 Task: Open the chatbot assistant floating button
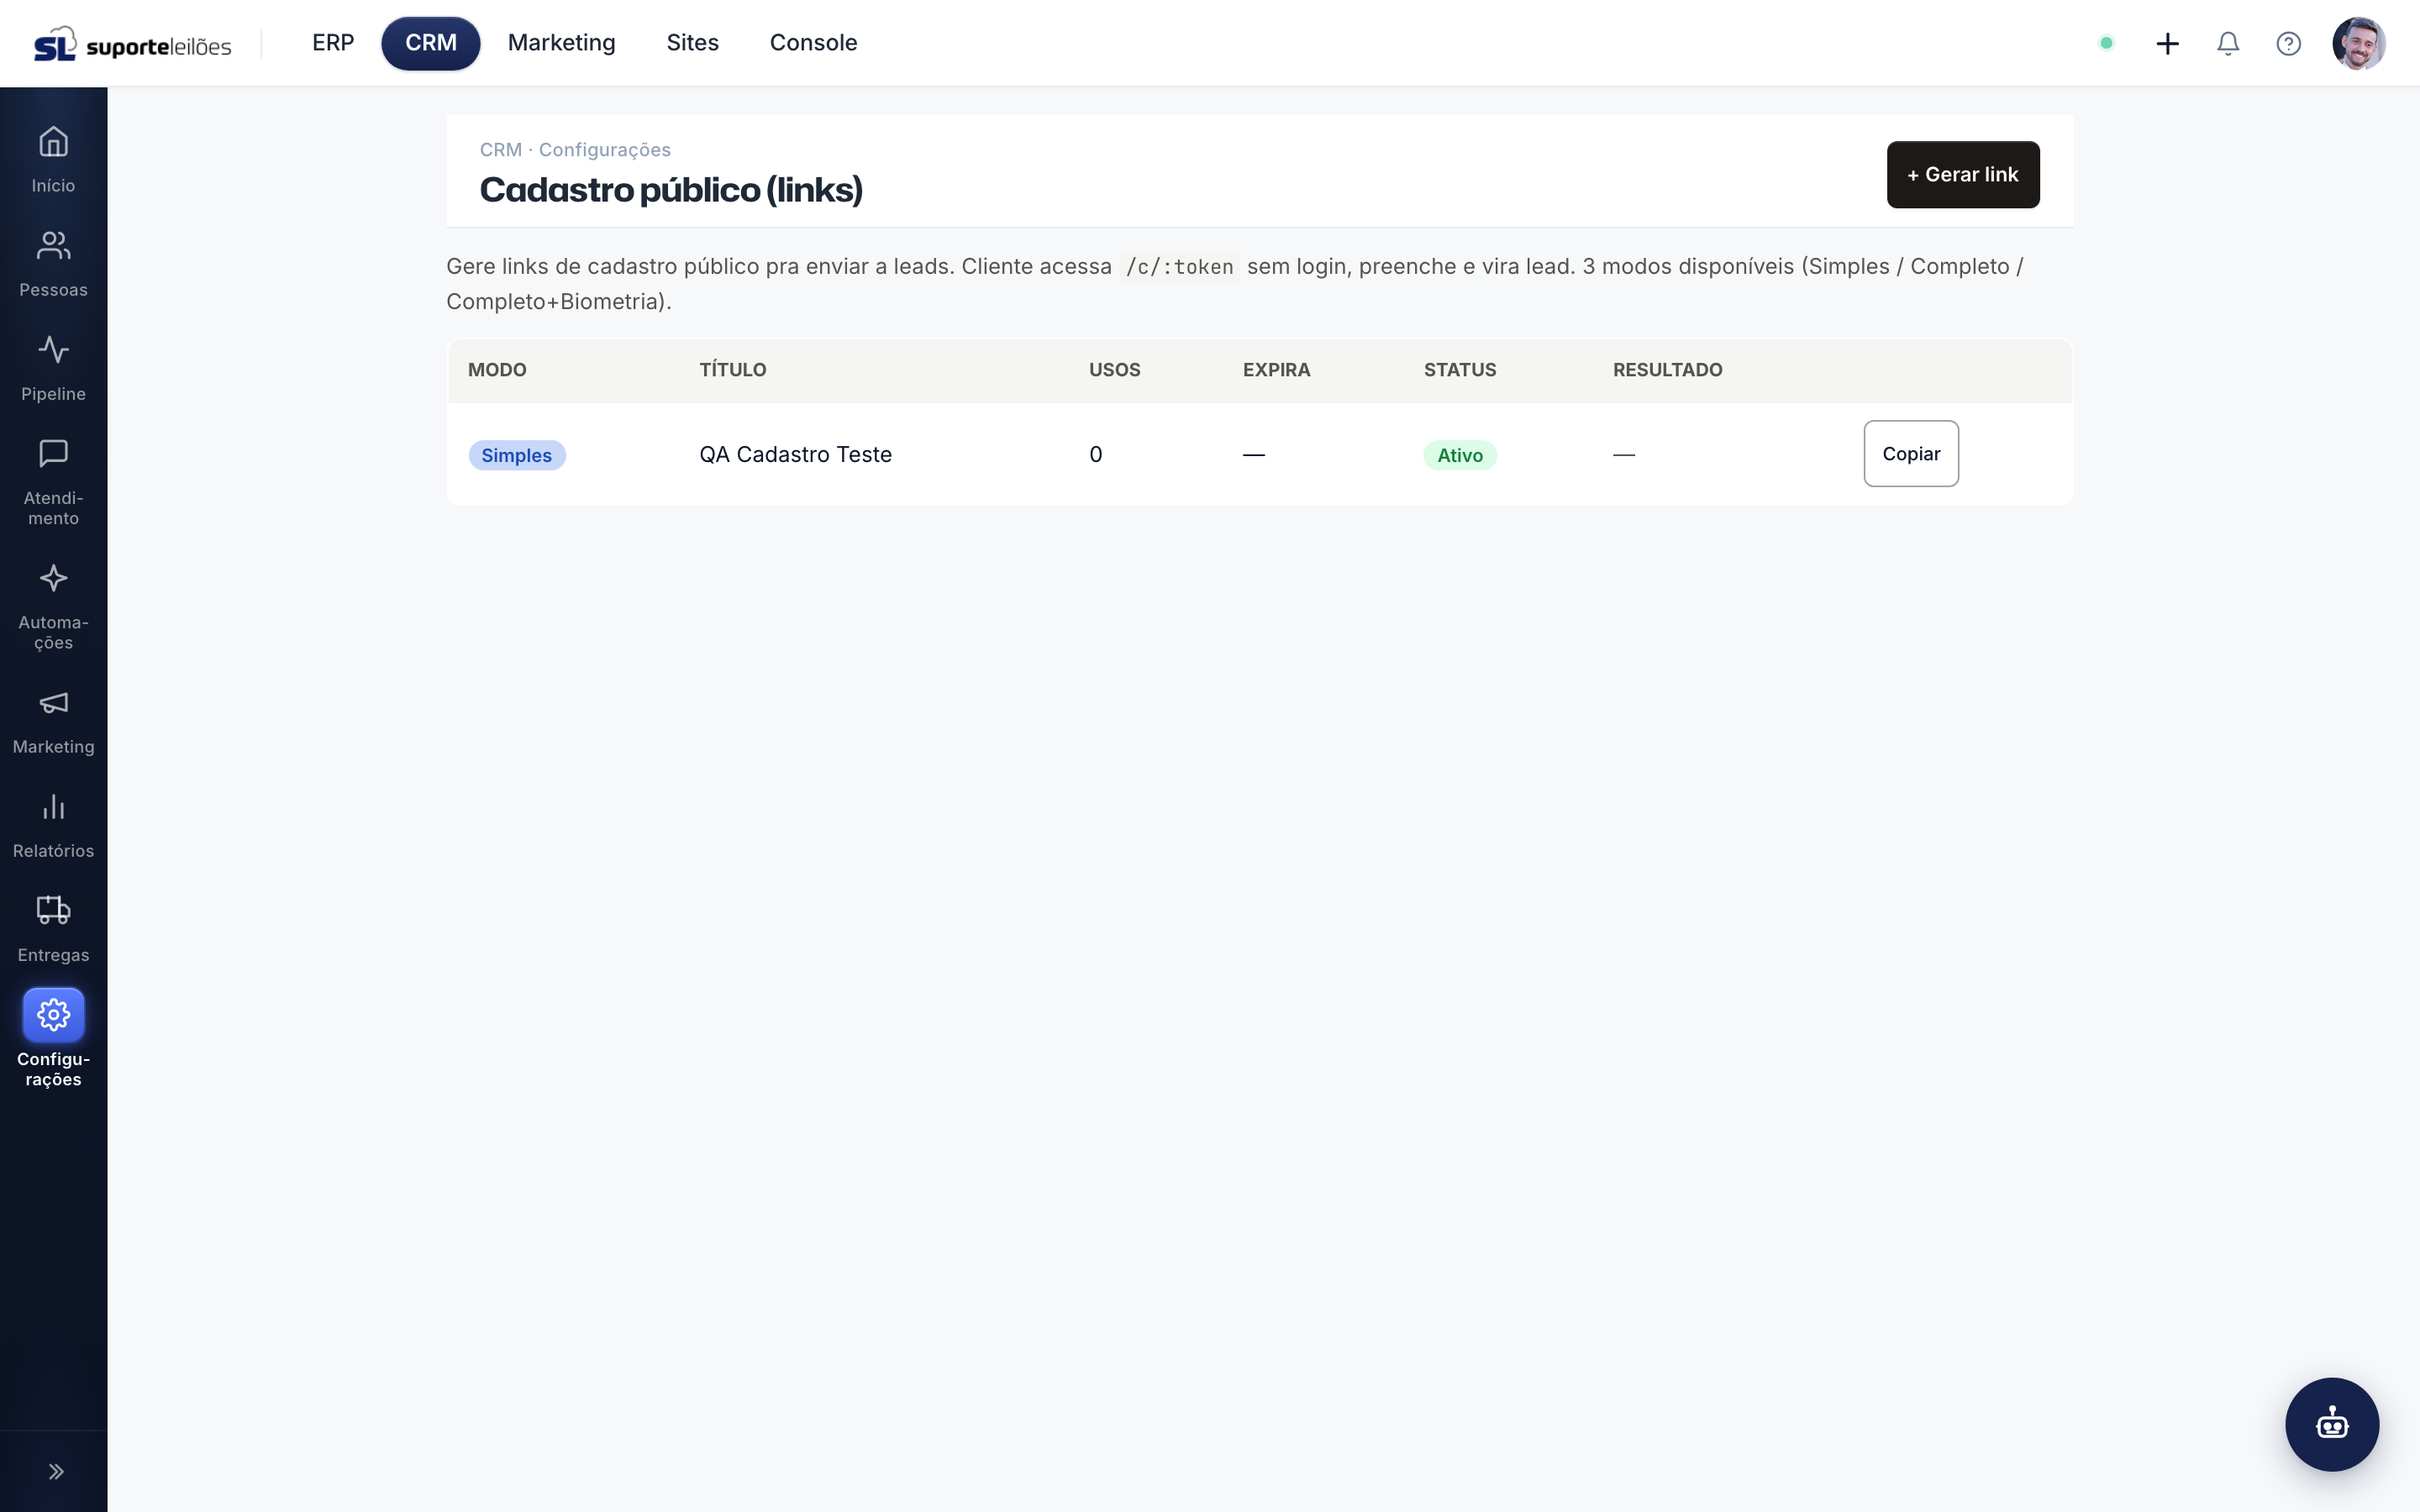tap(2332, 1424)
